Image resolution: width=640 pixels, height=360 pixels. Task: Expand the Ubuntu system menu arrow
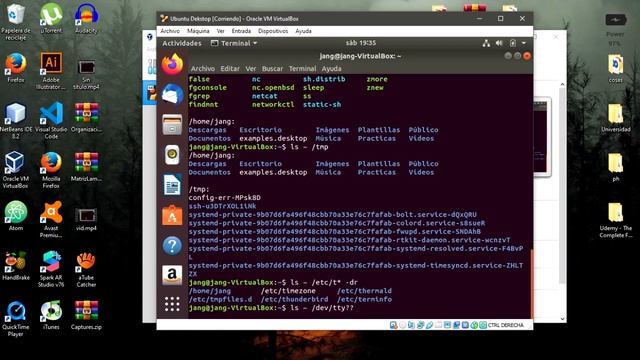(x=524, y=43)
